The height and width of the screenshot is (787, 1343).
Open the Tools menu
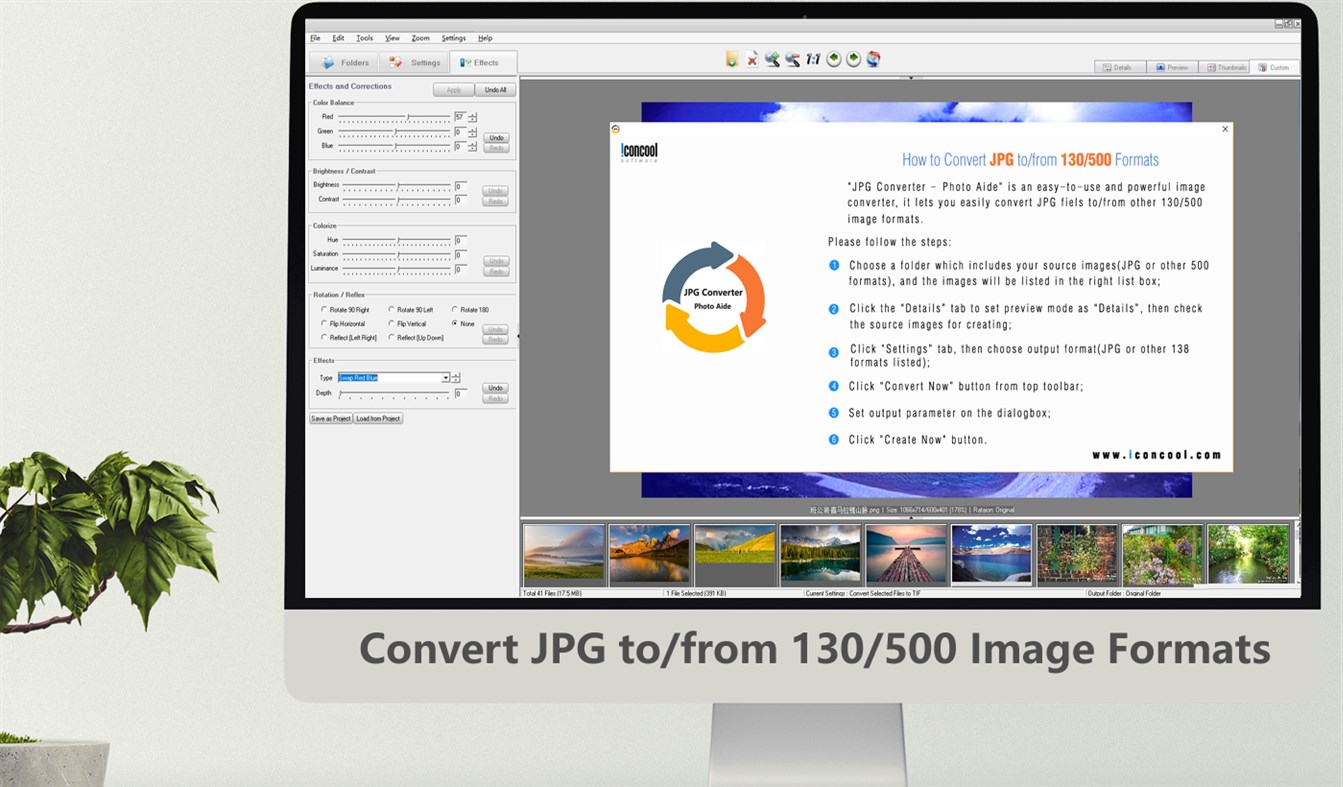coord(364,38)
